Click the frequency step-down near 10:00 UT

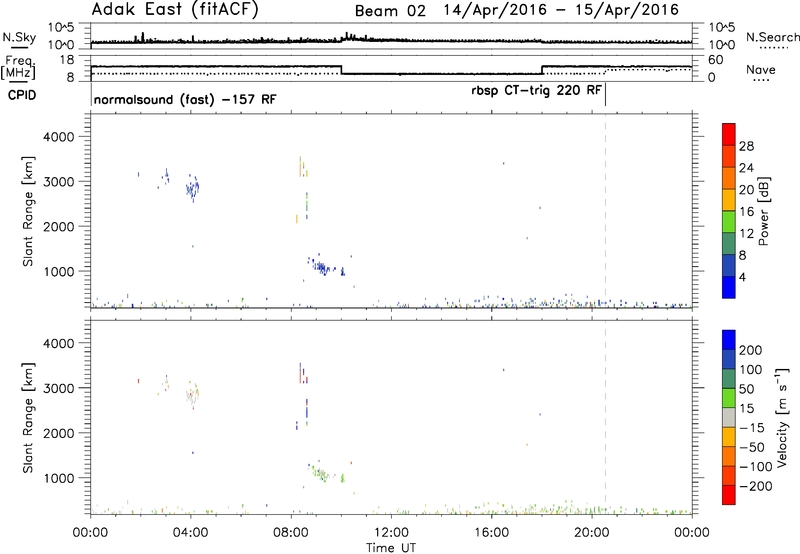tap(341, 70)
